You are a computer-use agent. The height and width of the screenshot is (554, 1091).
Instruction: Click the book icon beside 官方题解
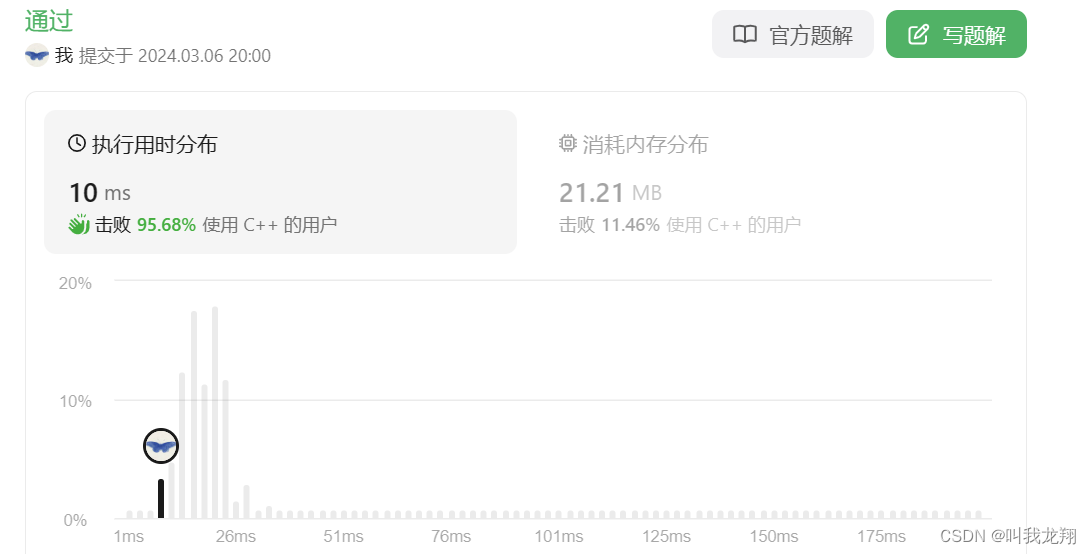point(744,34)
